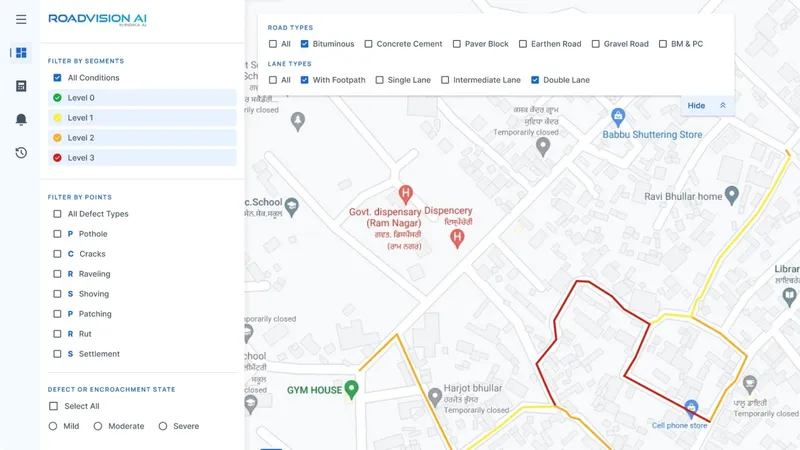Click the Library map pin
The image size is (800, 450).
click(x=789, y=296)
